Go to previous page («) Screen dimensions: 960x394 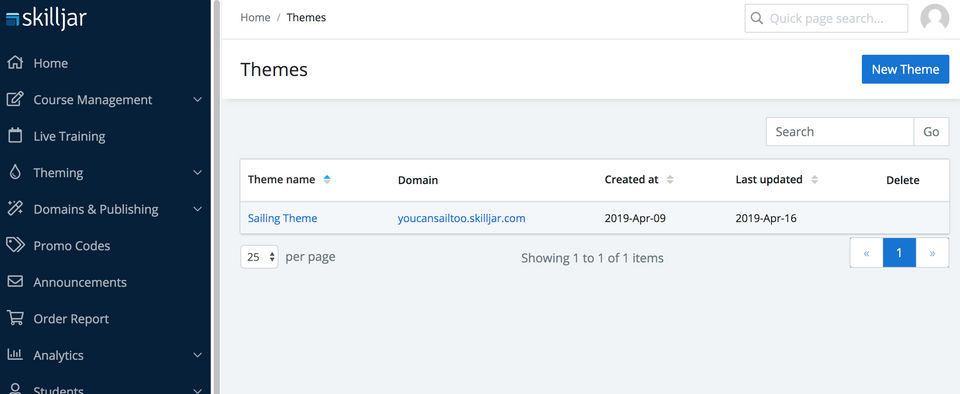click(866, 253)
